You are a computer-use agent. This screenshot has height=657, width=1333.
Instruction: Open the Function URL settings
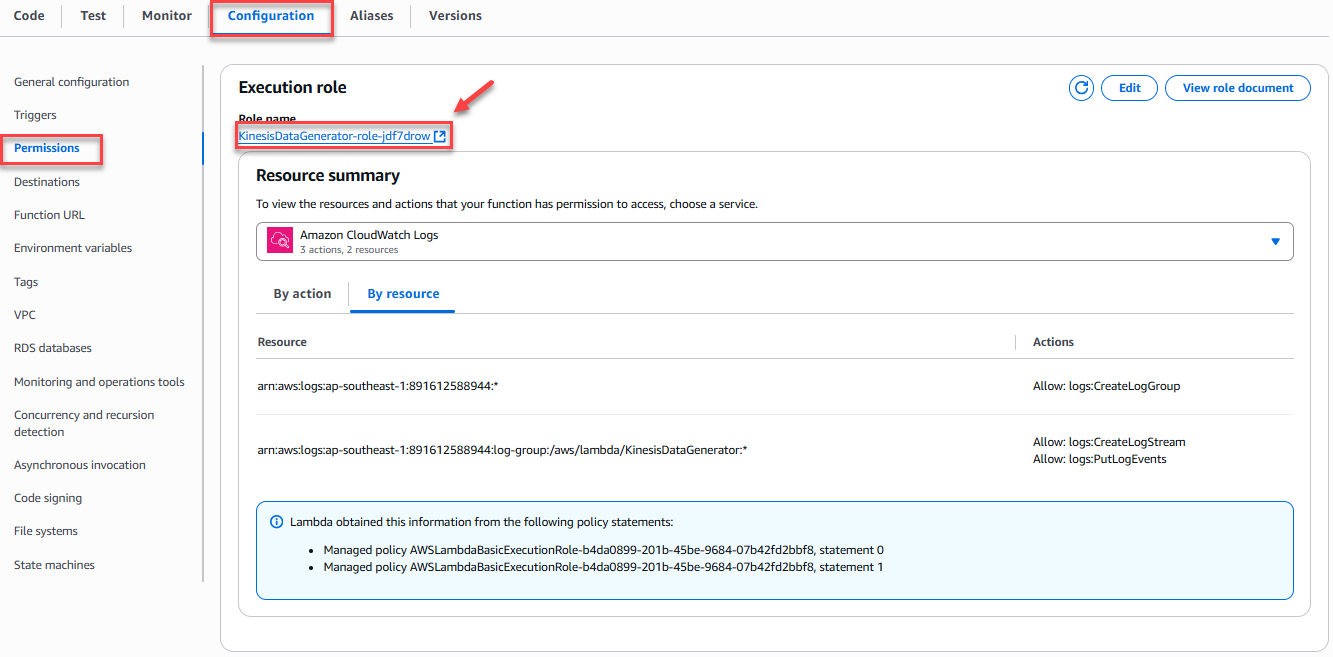(49, 215)
